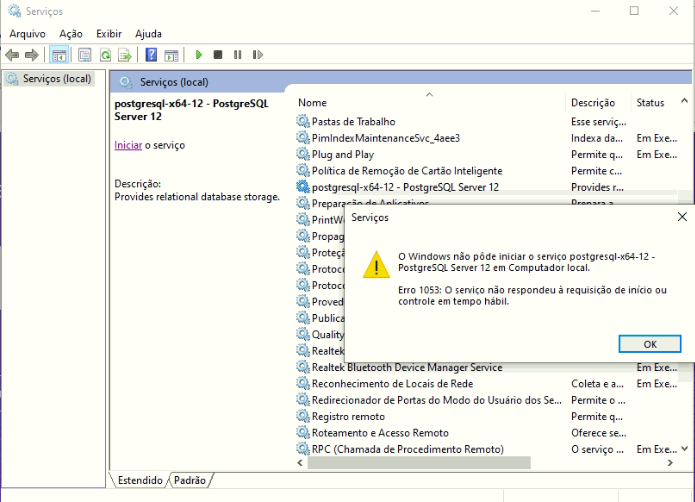Select Serviços (local) in the left tree
The height and width of the screenshot is (502, 695).
[x=56, y=79]
